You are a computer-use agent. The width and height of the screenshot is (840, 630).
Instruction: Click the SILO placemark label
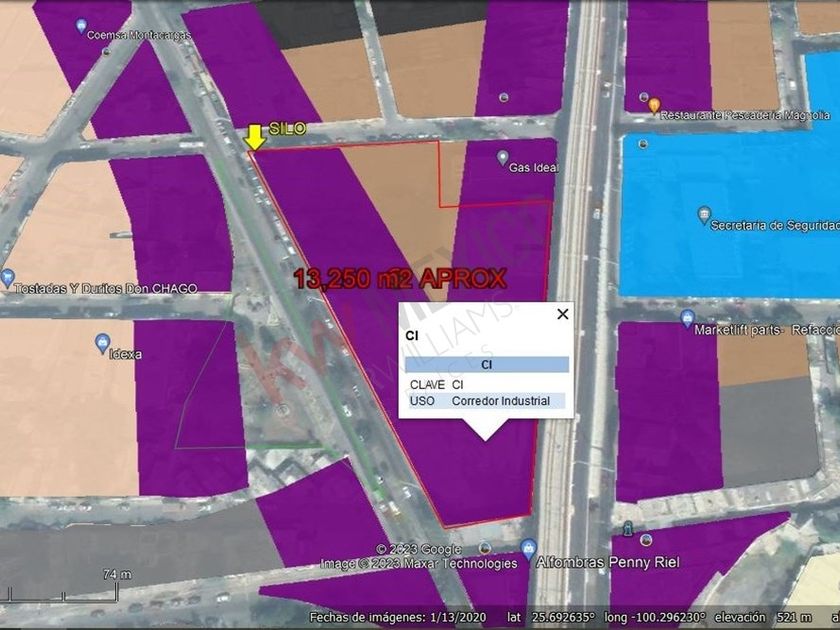(287, 129)
